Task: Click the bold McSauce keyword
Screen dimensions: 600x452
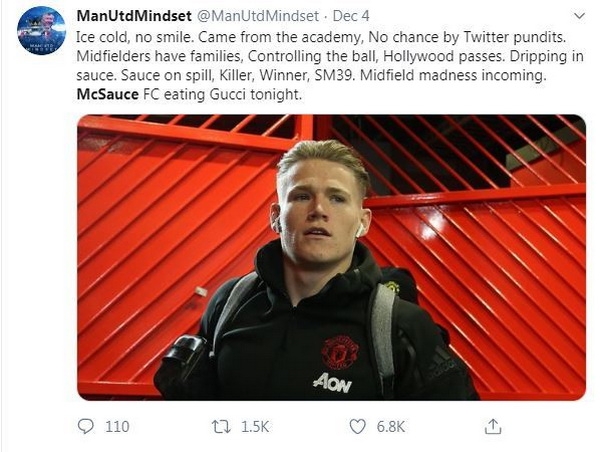Action: pos(109,95)
